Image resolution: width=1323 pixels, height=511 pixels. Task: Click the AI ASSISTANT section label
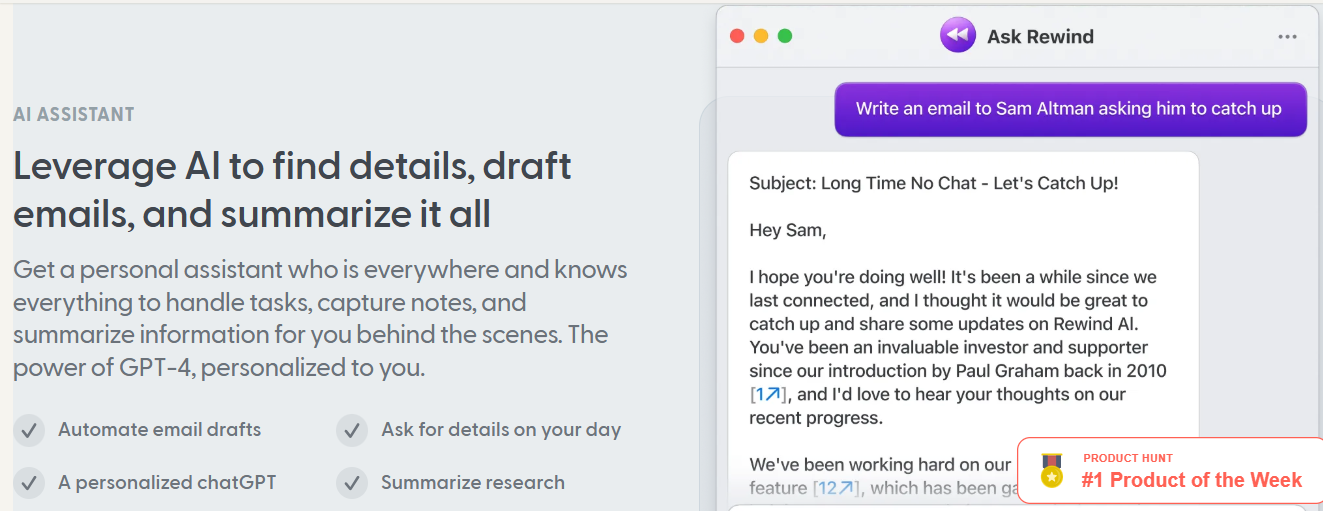coord(74,114)
